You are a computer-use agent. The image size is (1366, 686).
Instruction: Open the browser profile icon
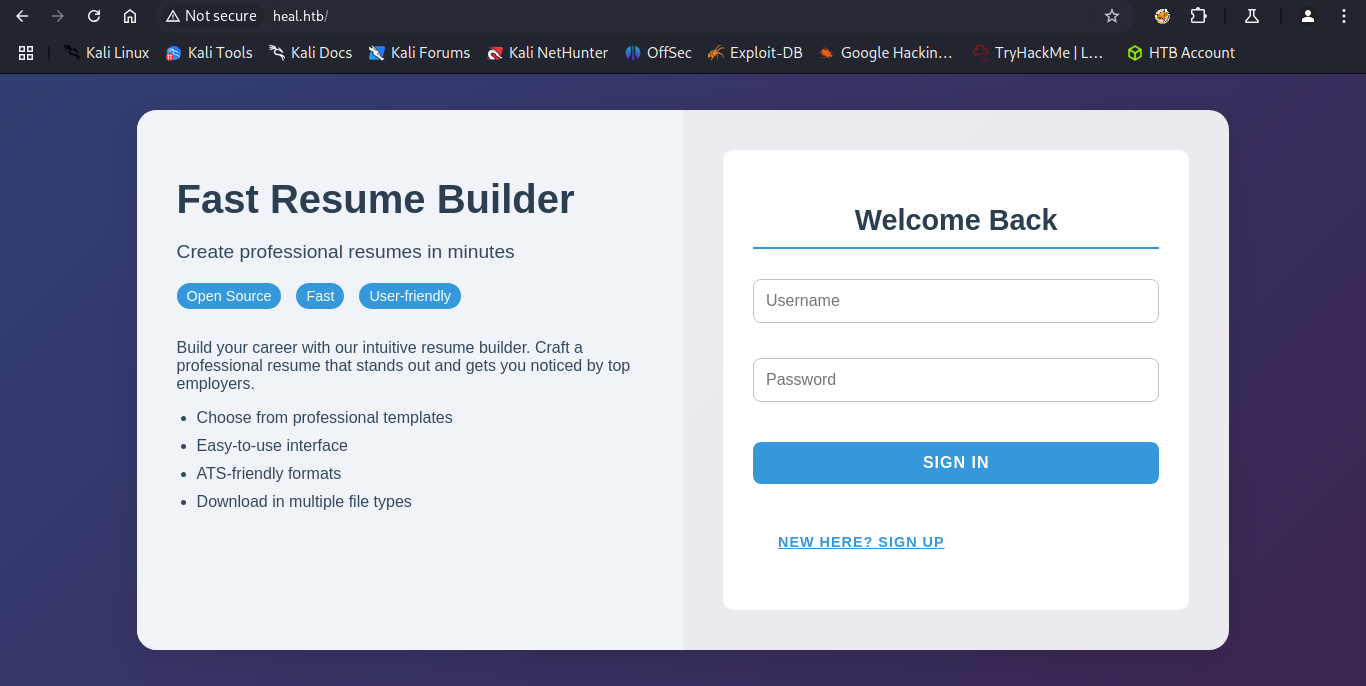click(x=1307, y=16)
